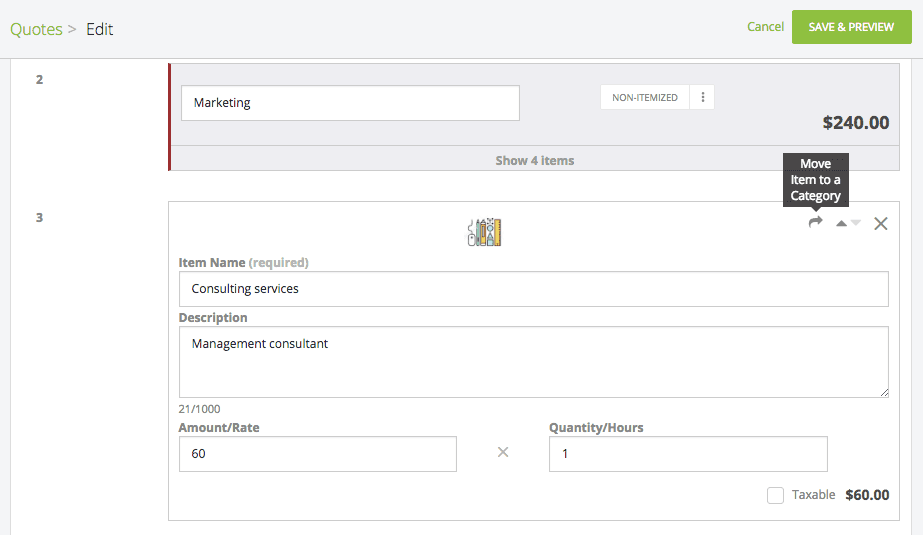Click the Move Item to Category arrow icon
This screenshot has width=923, height=535.
[816, 223]
